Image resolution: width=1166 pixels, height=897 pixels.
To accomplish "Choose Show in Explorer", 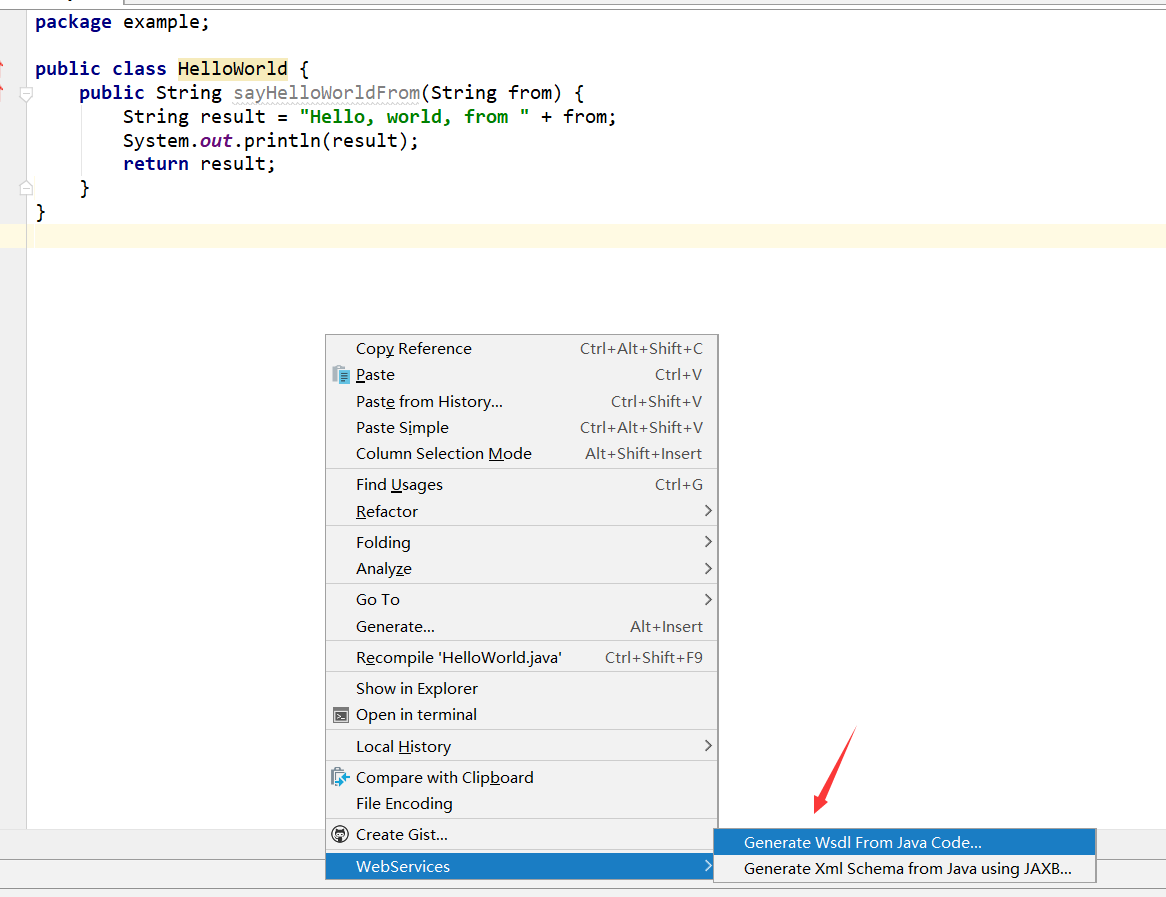I will [x=521, y=689].
